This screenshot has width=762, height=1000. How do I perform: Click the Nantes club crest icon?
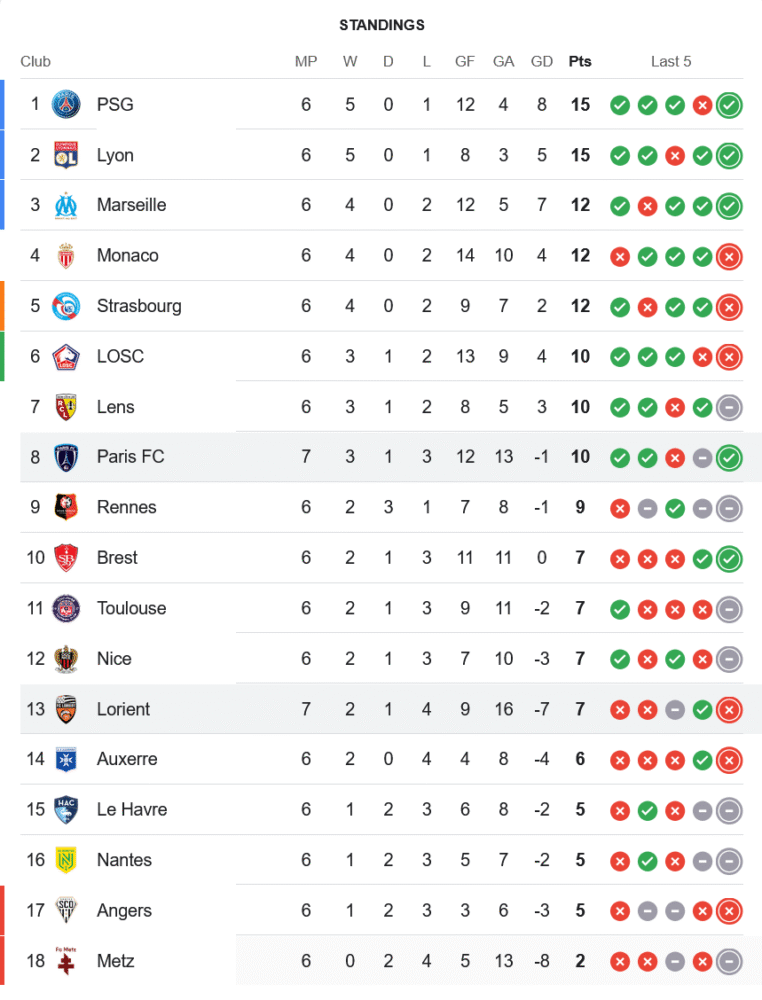coord(66,860)
